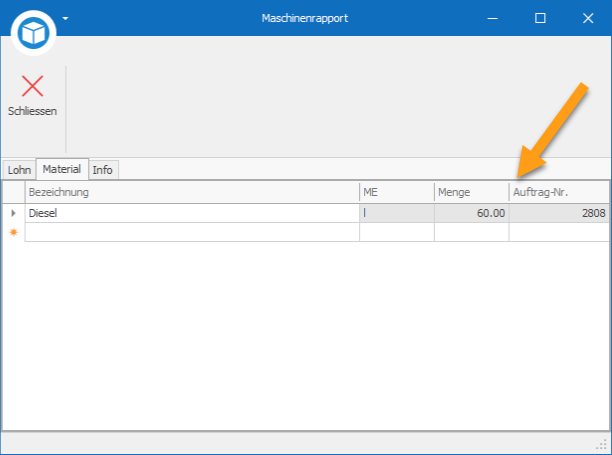Select the quantity cell 60.00
The height and width of the screenshot is (455, 612).
coord(471,213)
